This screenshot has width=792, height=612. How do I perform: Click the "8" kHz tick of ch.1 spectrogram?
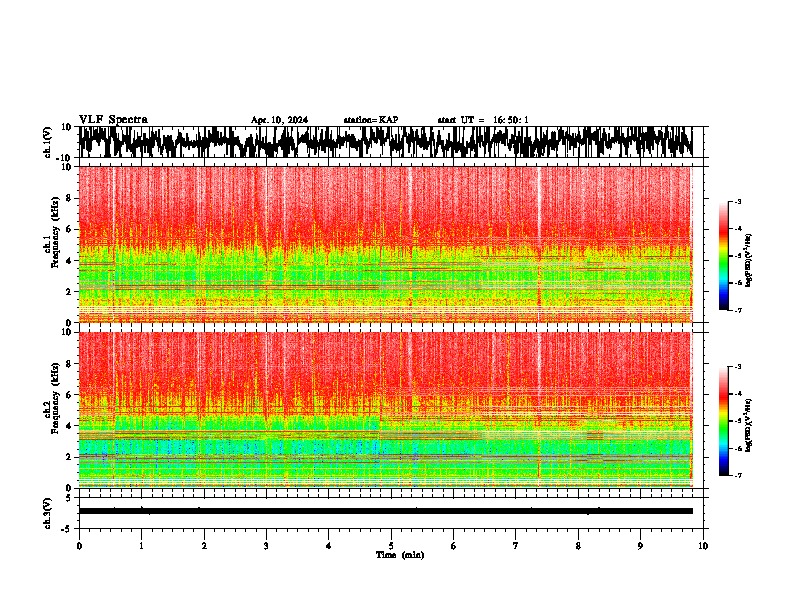click(x=70, y=198)
